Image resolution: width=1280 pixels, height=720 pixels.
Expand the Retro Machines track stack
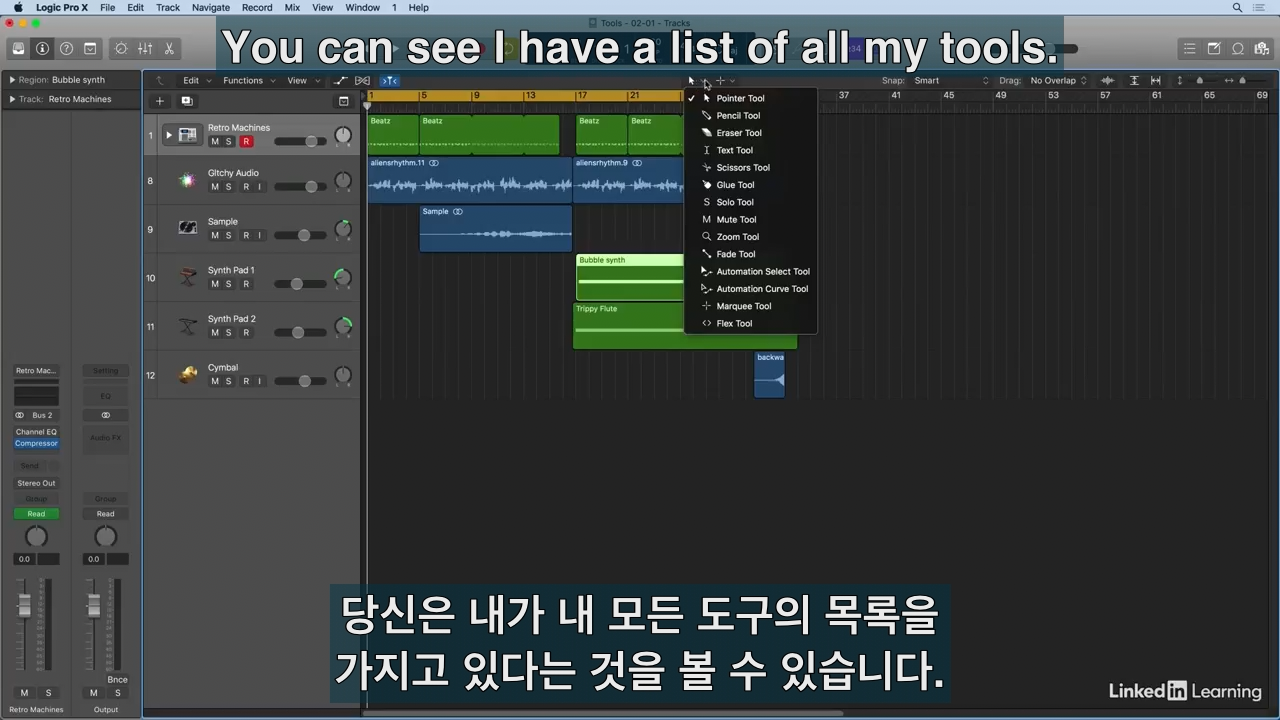pos(168,135)
